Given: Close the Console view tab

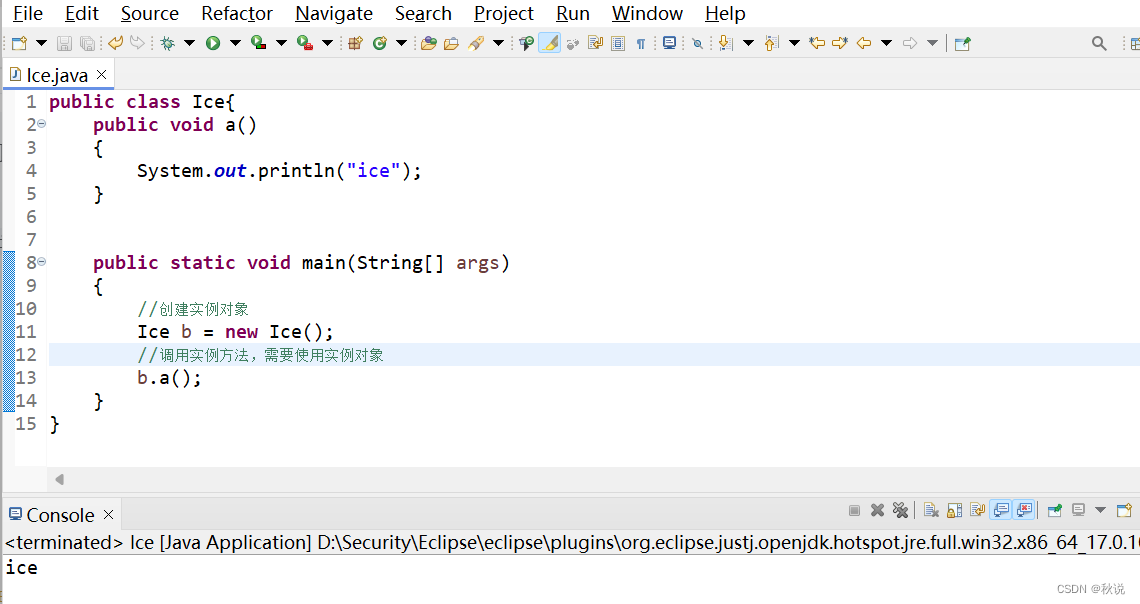Looking at the screenshot, I should [108, 515].
